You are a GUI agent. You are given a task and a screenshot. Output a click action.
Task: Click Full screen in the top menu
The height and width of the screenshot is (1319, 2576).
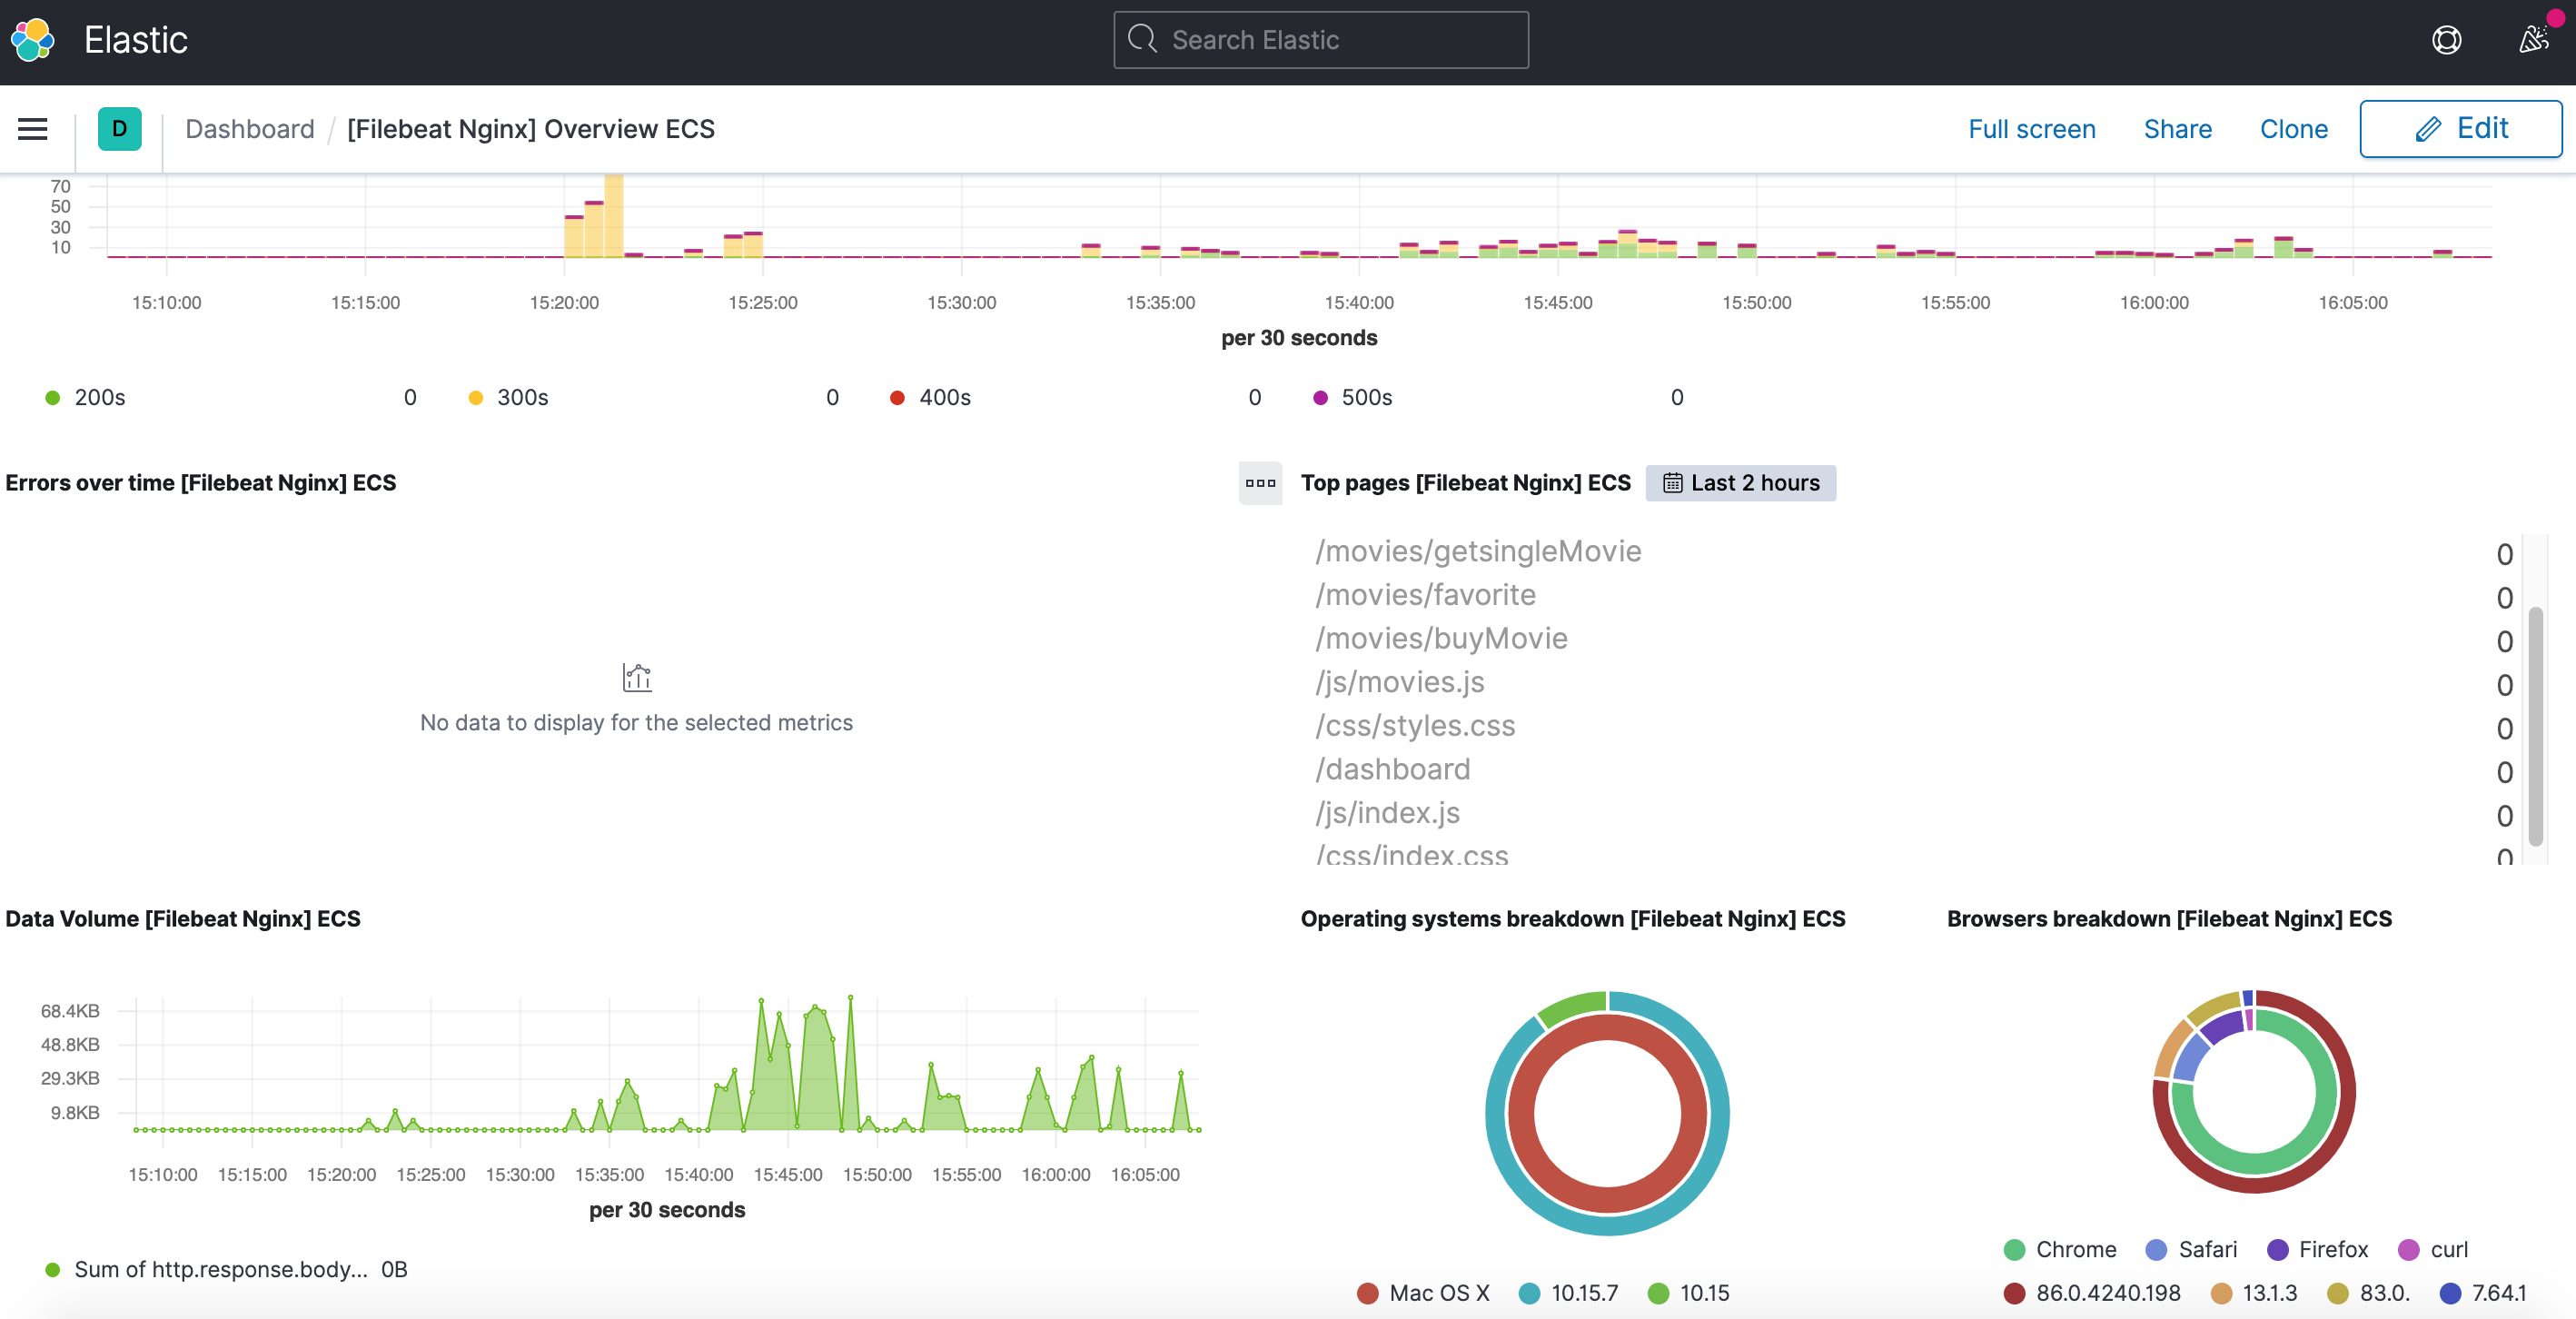(x=2031, y=129)
